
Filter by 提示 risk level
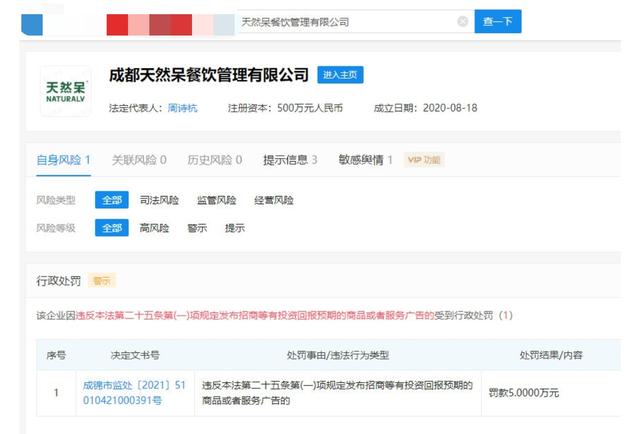tap(235, 228)
